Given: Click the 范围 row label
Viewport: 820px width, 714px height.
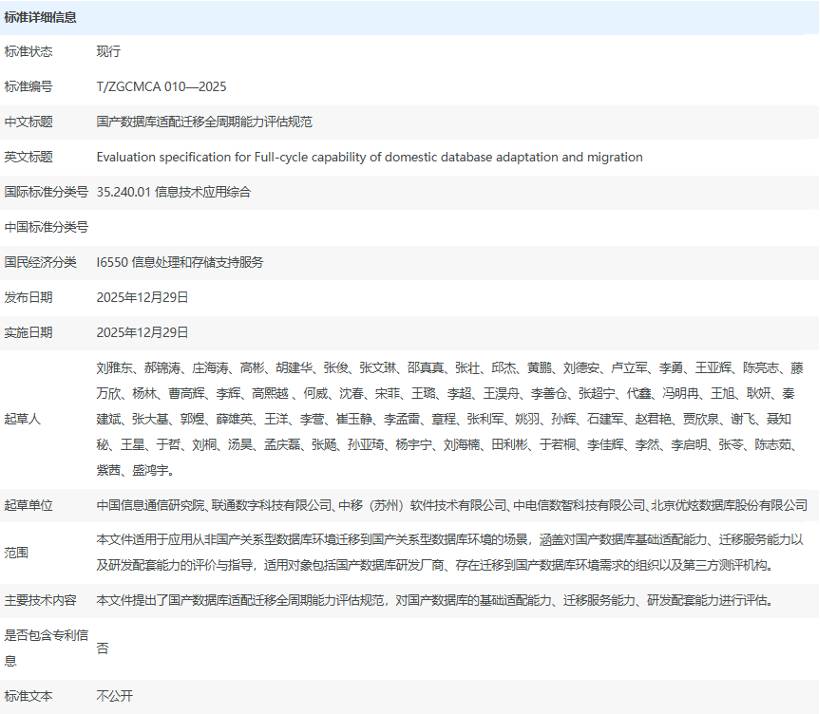Looking at the screenshot, I should point(17,552).
